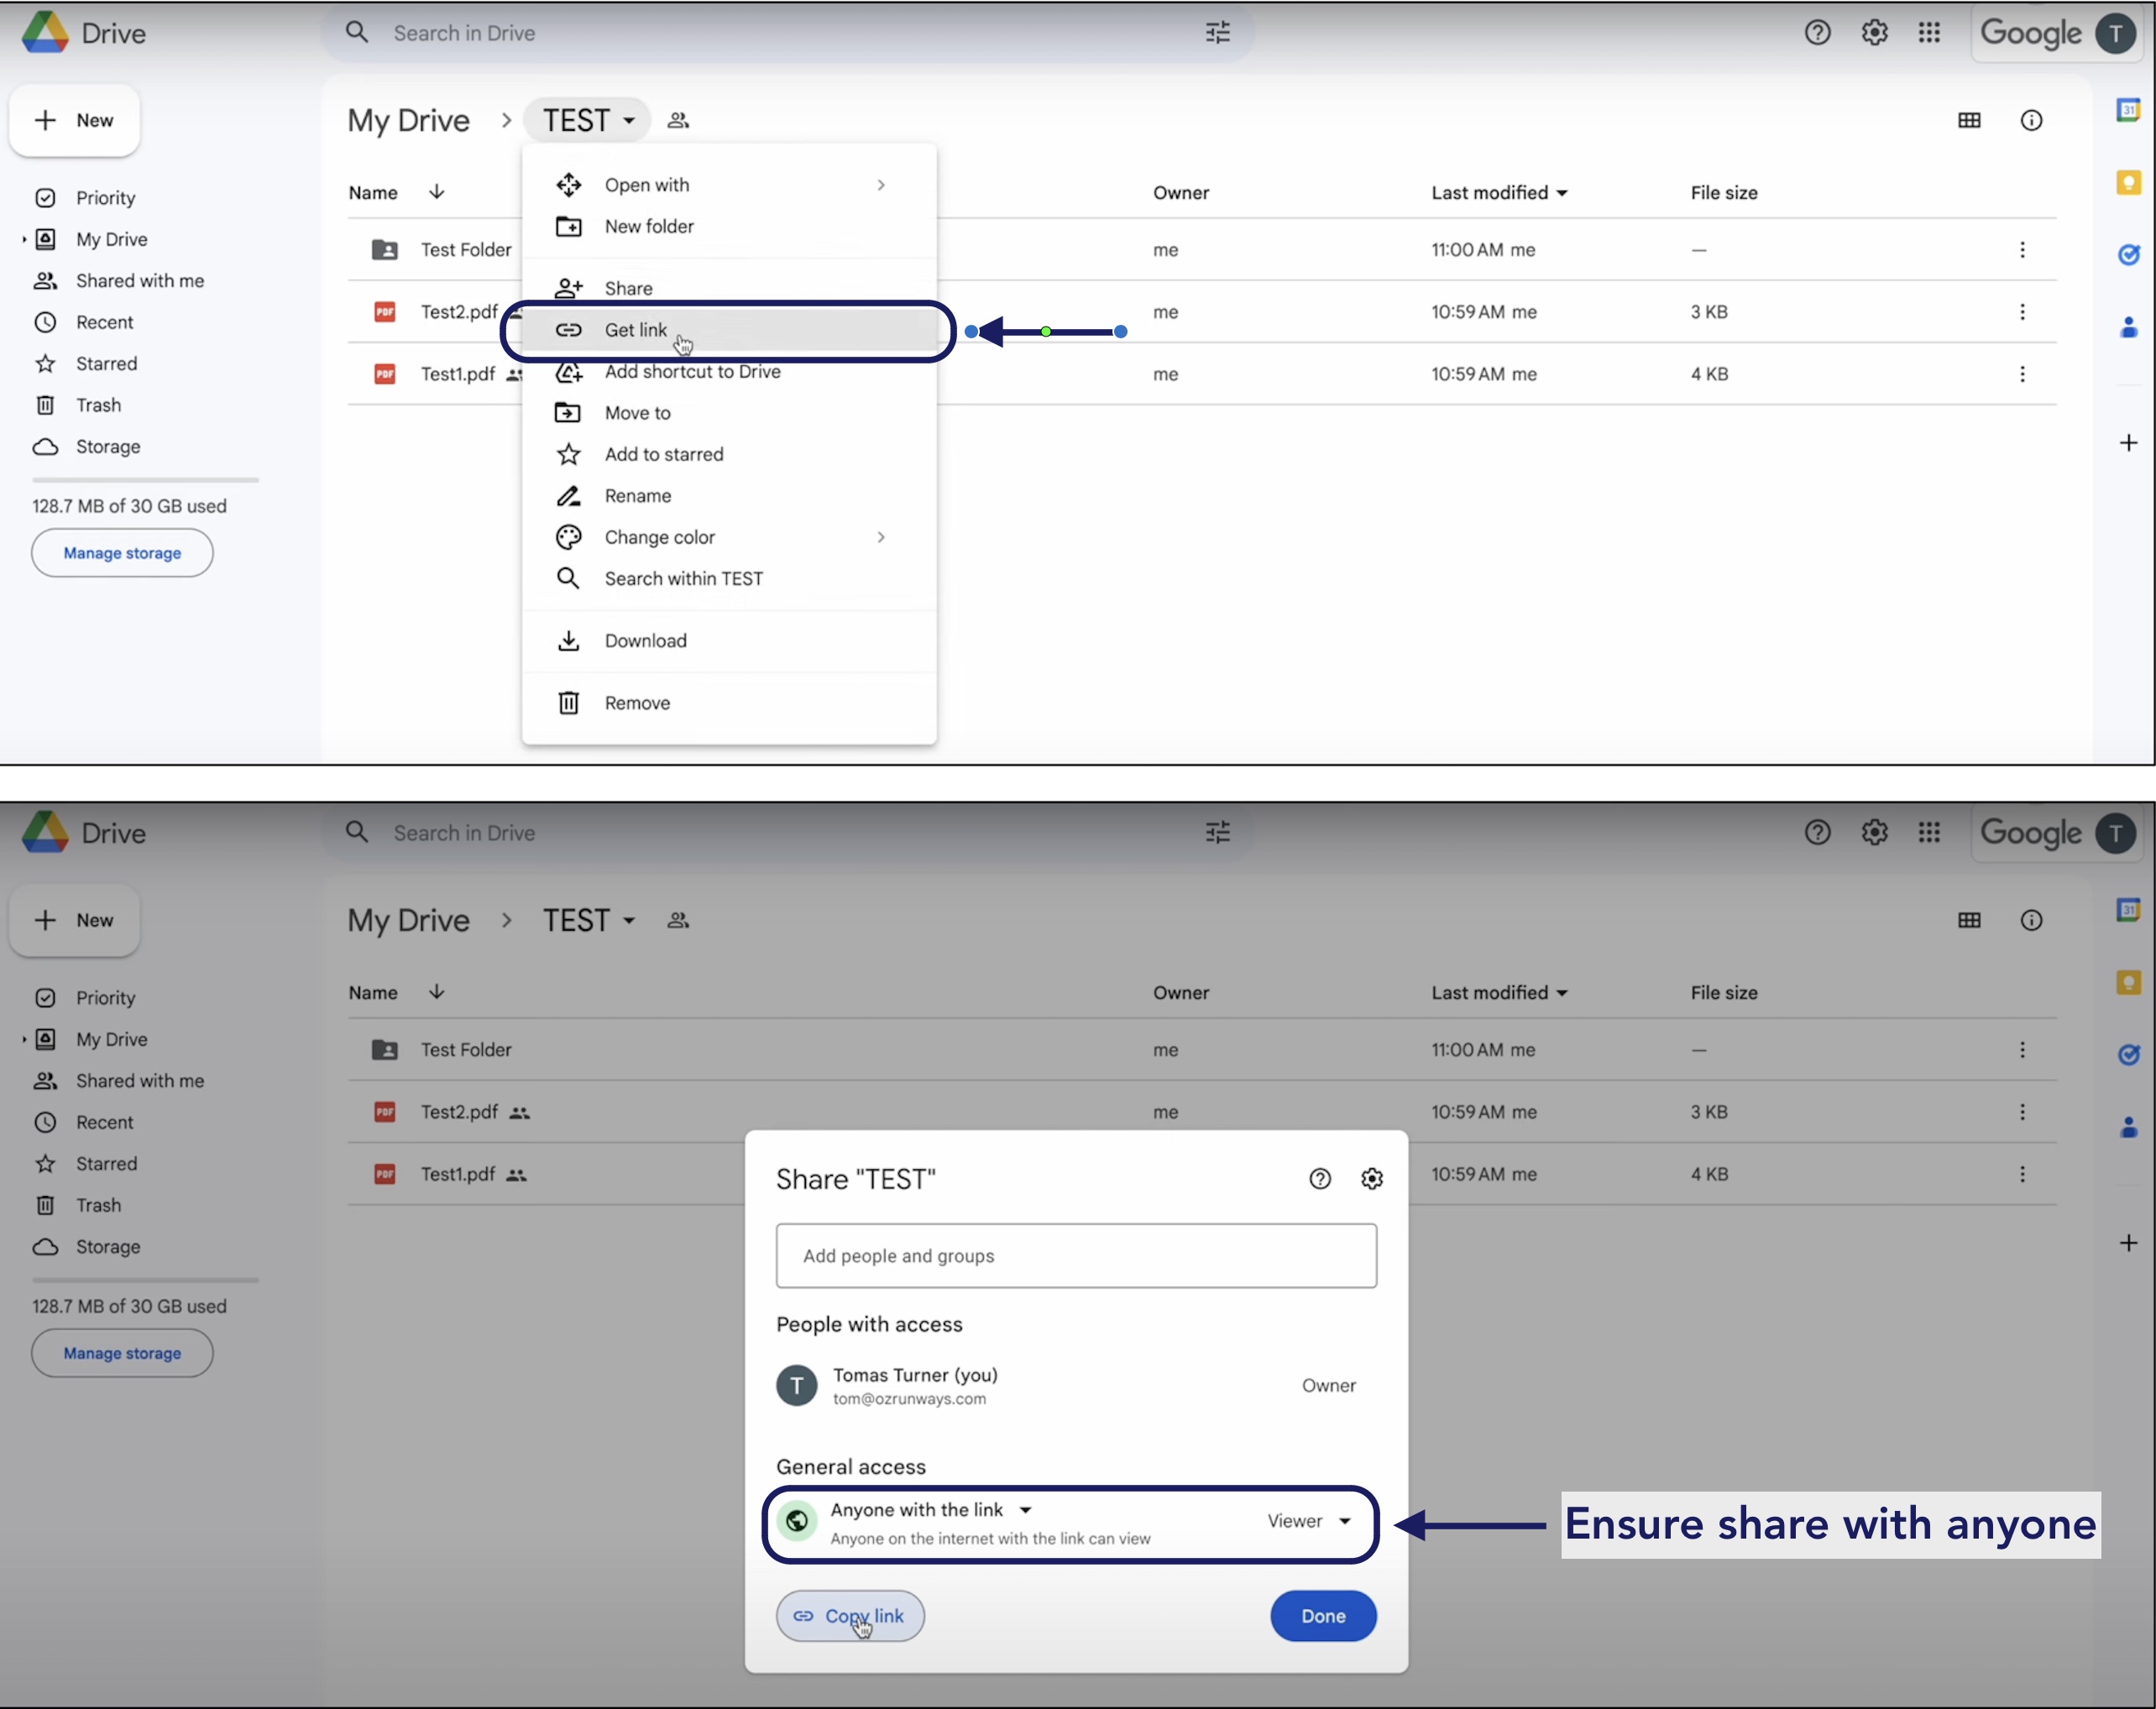The width and height of the screenshot is (2156, 1709).
Task: Open Test Folder more actions in context-menu window
Action: (x=2022, y=250)
